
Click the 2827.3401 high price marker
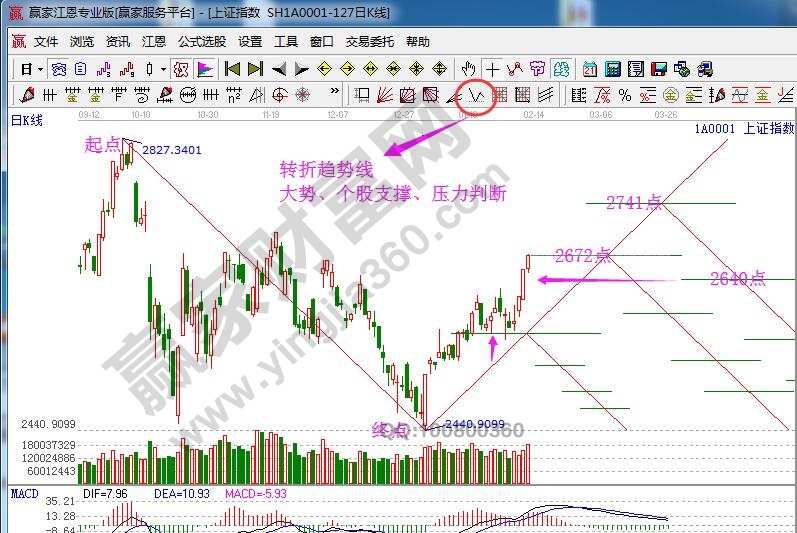tap(171, 150)
